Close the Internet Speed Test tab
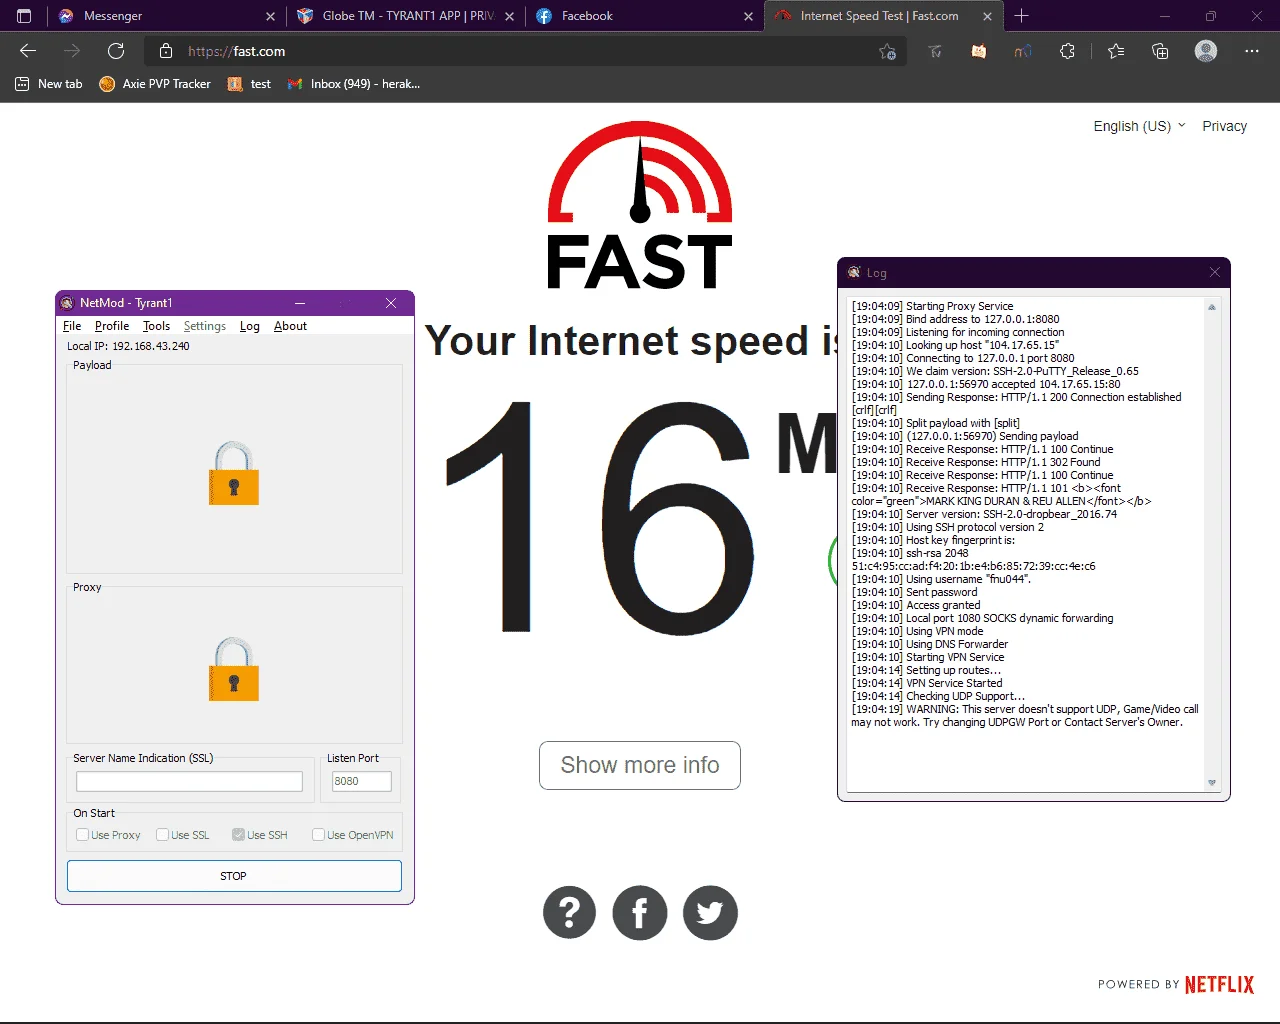The height and width of the screenshot is (1024, 1280). pos(987,16)
